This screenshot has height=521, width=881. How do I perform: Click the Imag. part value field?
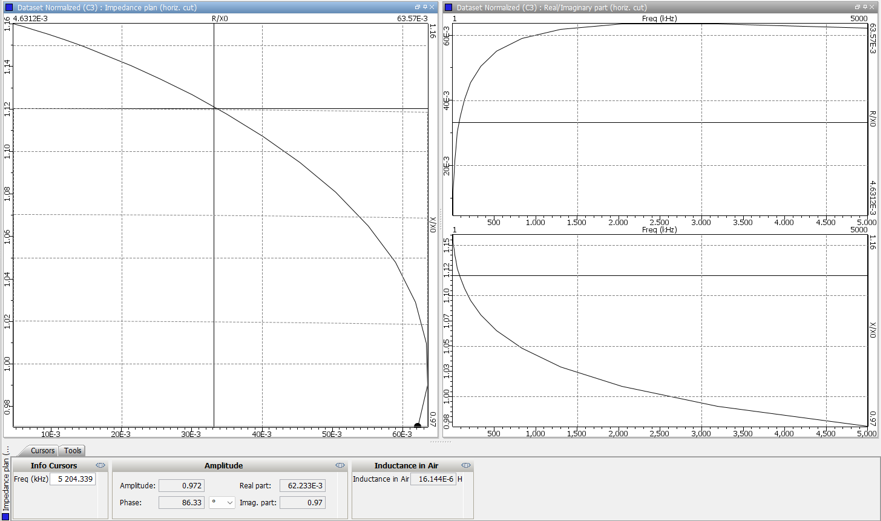[302, 503]
